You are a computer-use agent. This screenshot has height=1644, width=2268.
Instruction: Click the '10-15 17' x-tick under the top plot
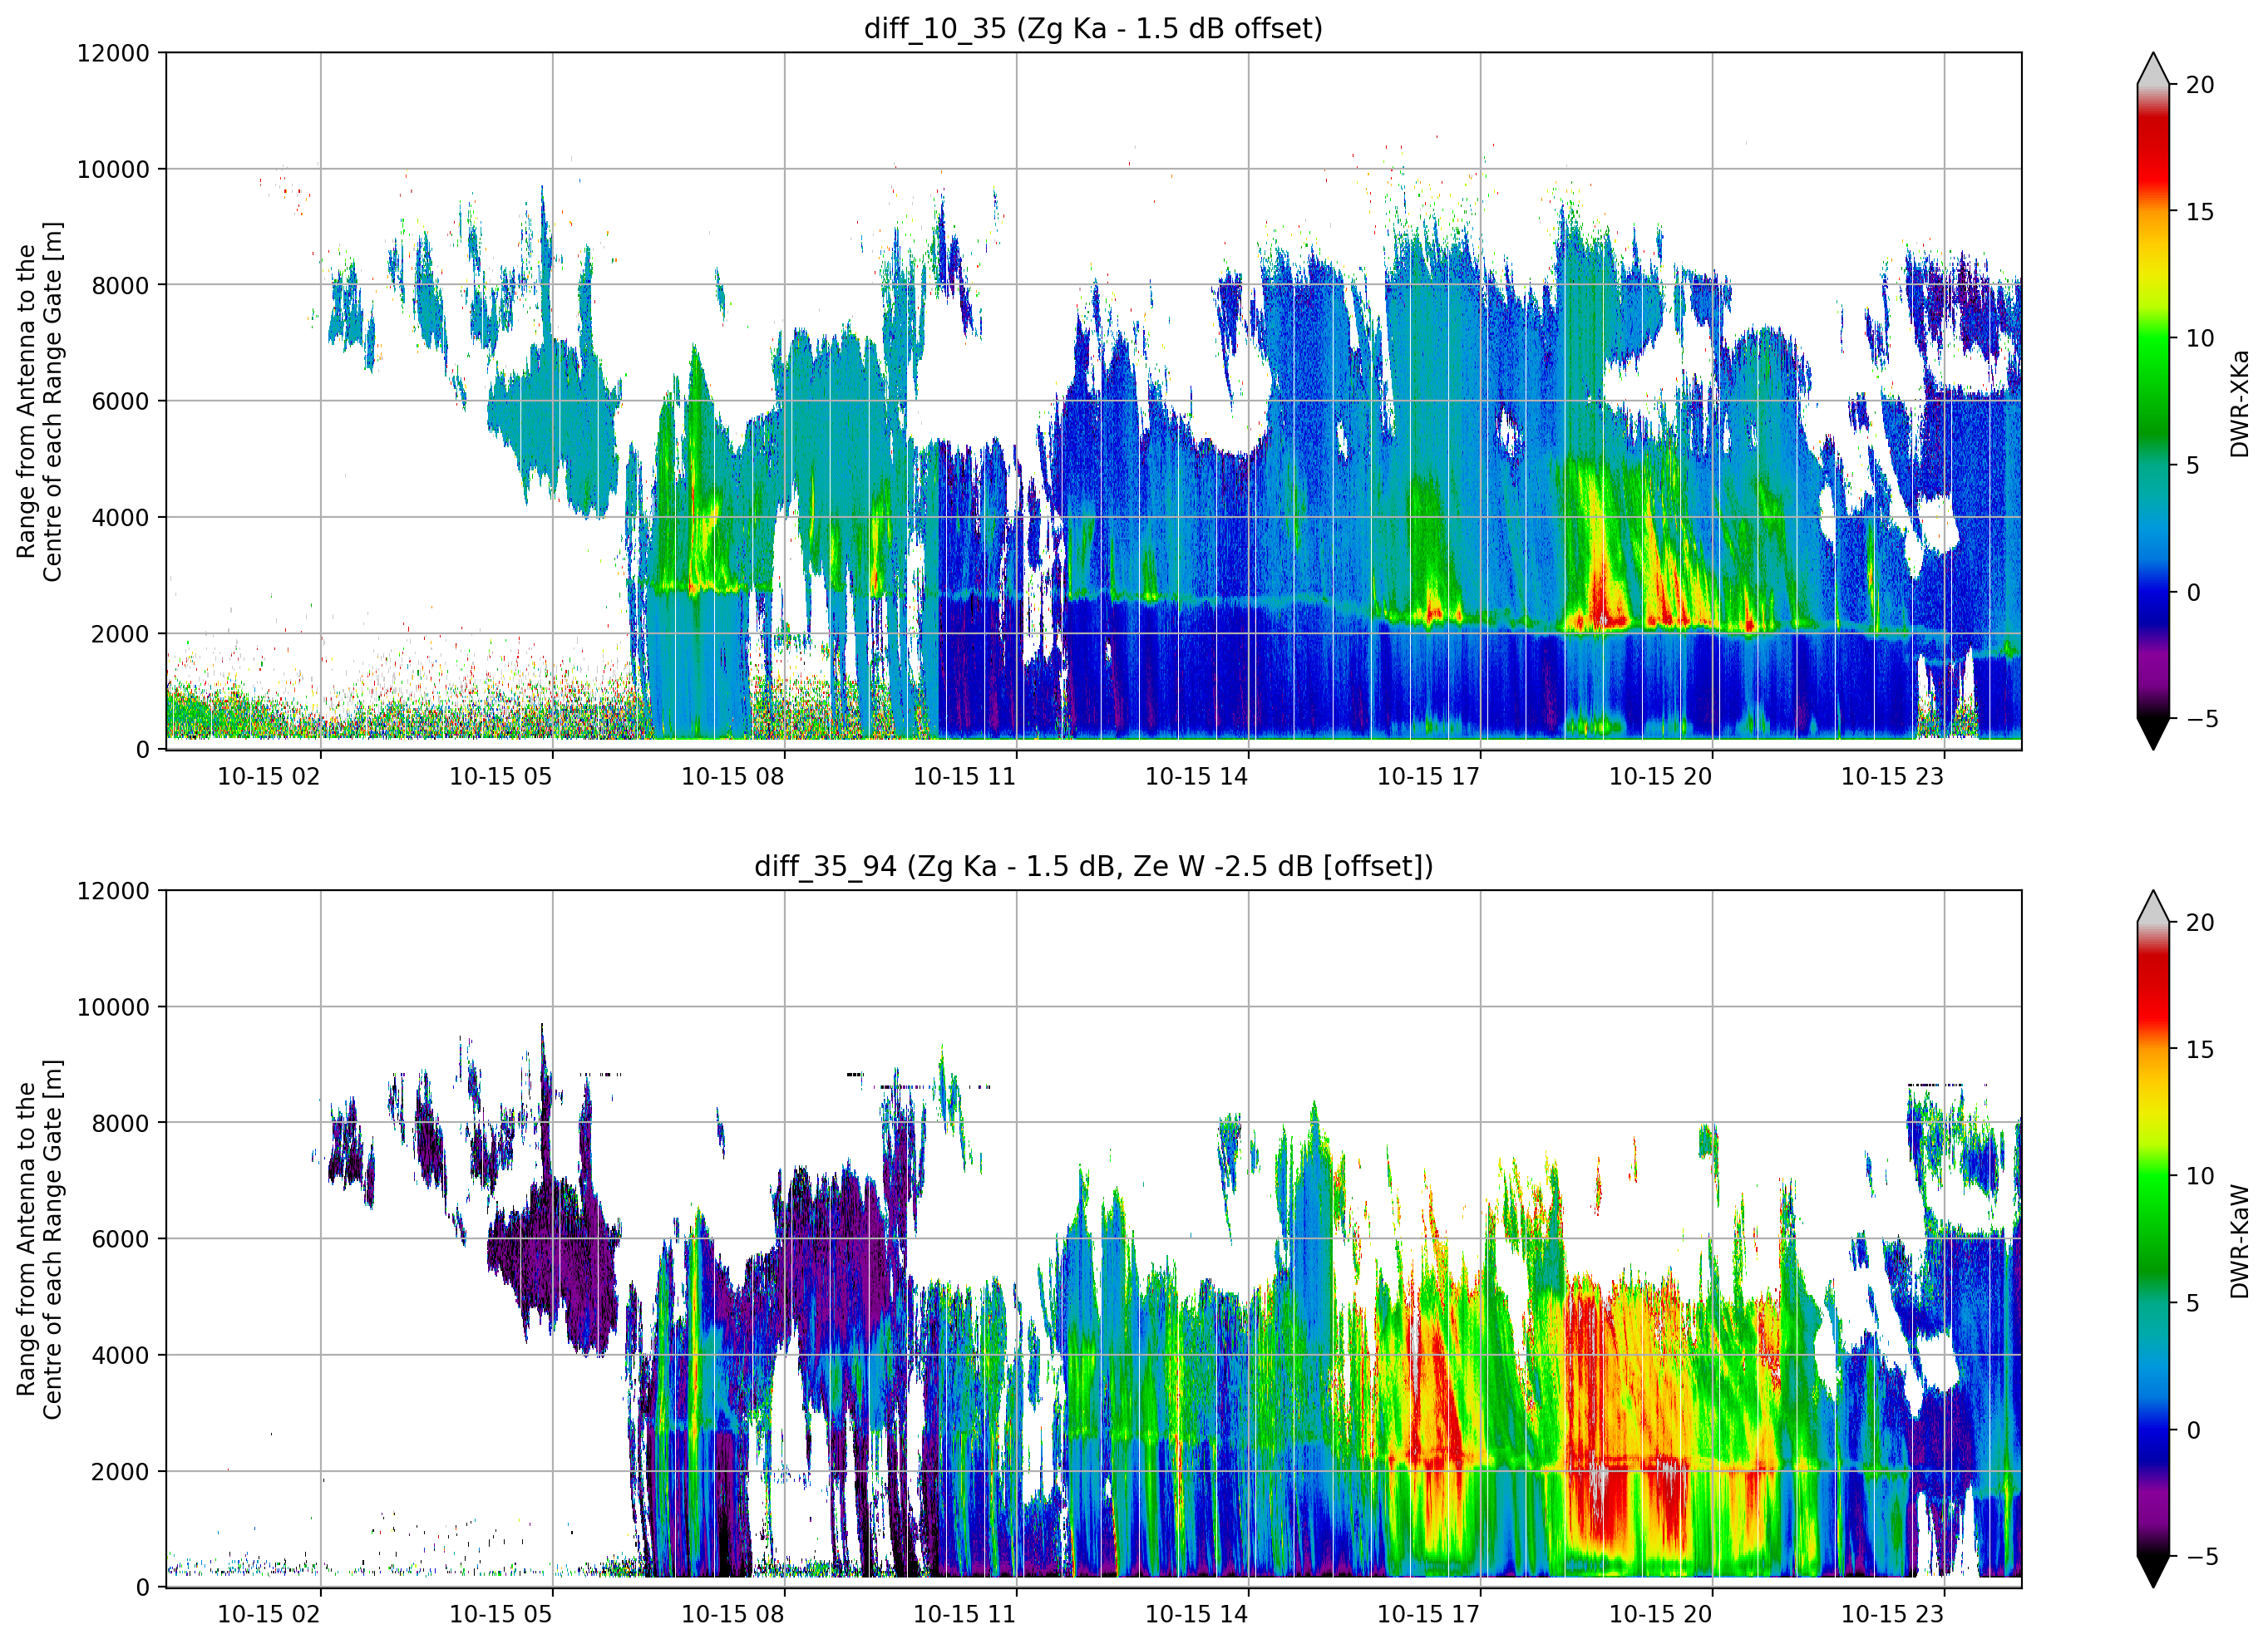(x=1428, y=777)
